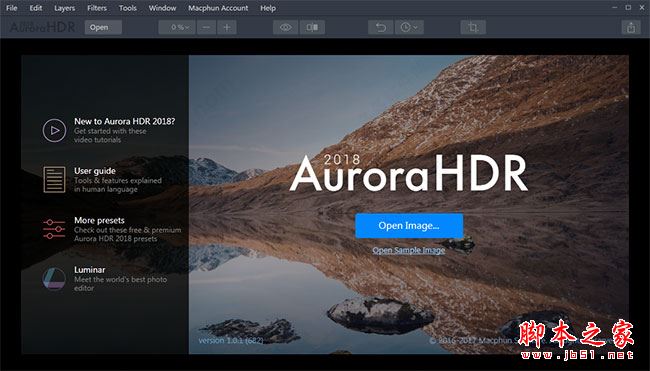Minimize the Aurora HDR window
650x371 pixels.
[x=616, y=7]
